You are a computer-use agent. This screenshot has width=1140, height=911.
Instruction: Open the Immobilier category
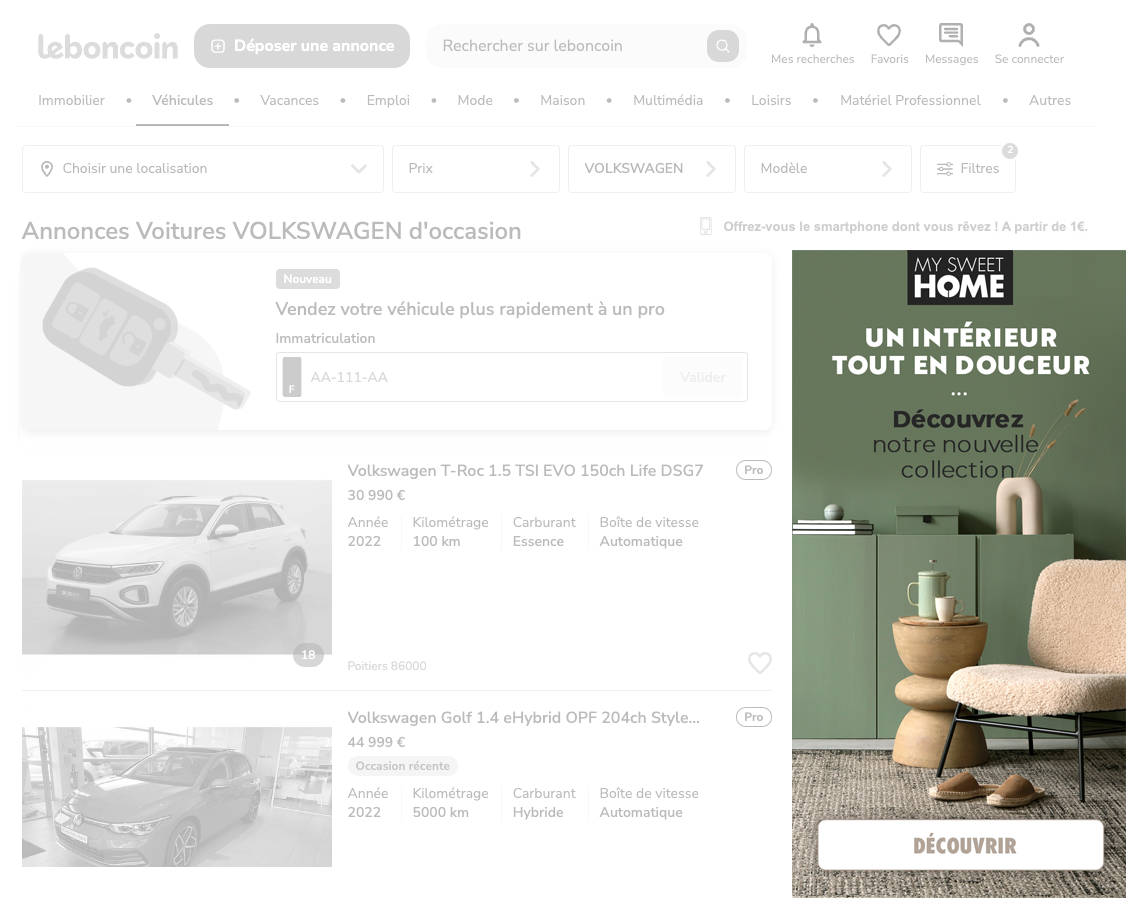(71, 100)
